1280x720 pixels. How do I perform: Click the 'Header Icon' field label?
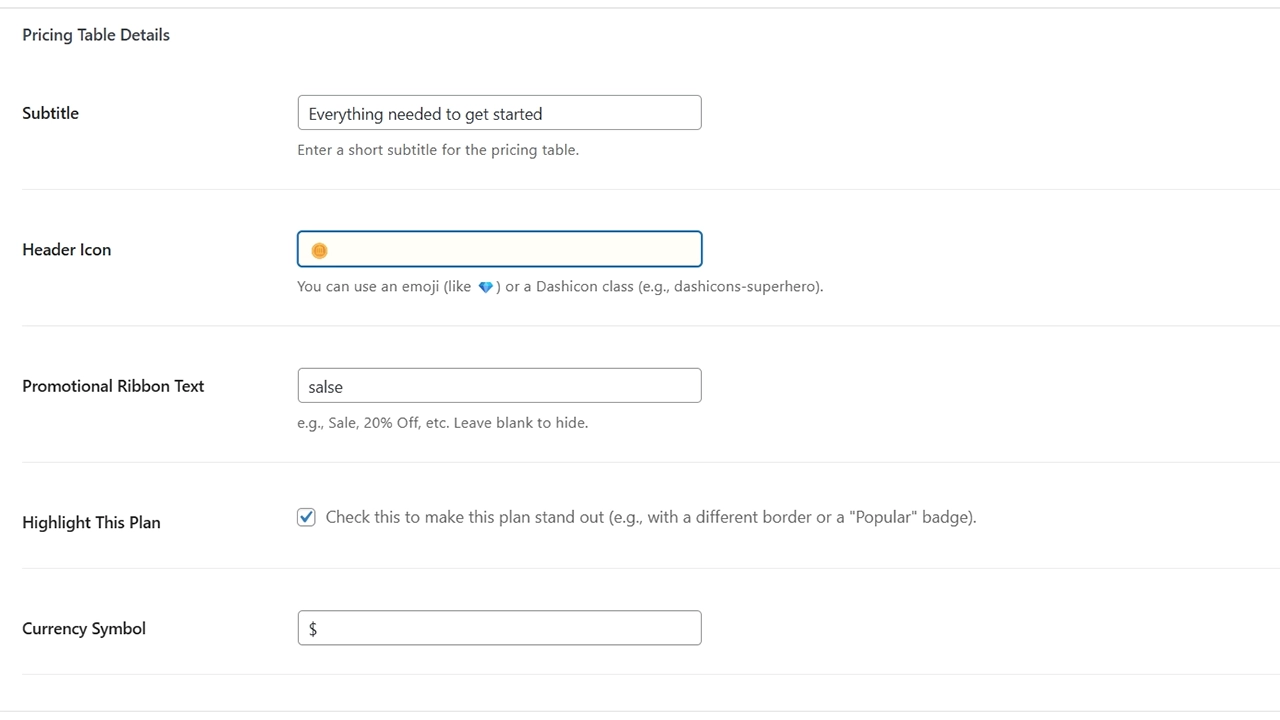tap(66, 250)
